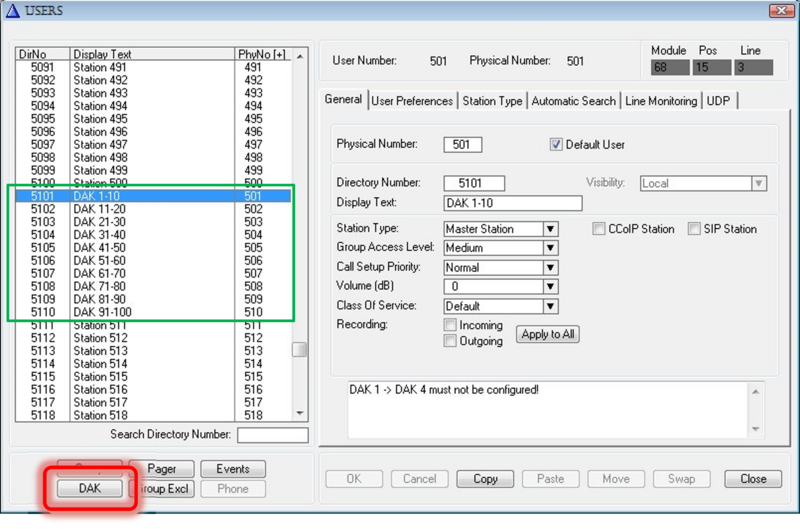Click the Directory Number input field
The height and width of the screenshot is (529, 800).
point(474,183)
